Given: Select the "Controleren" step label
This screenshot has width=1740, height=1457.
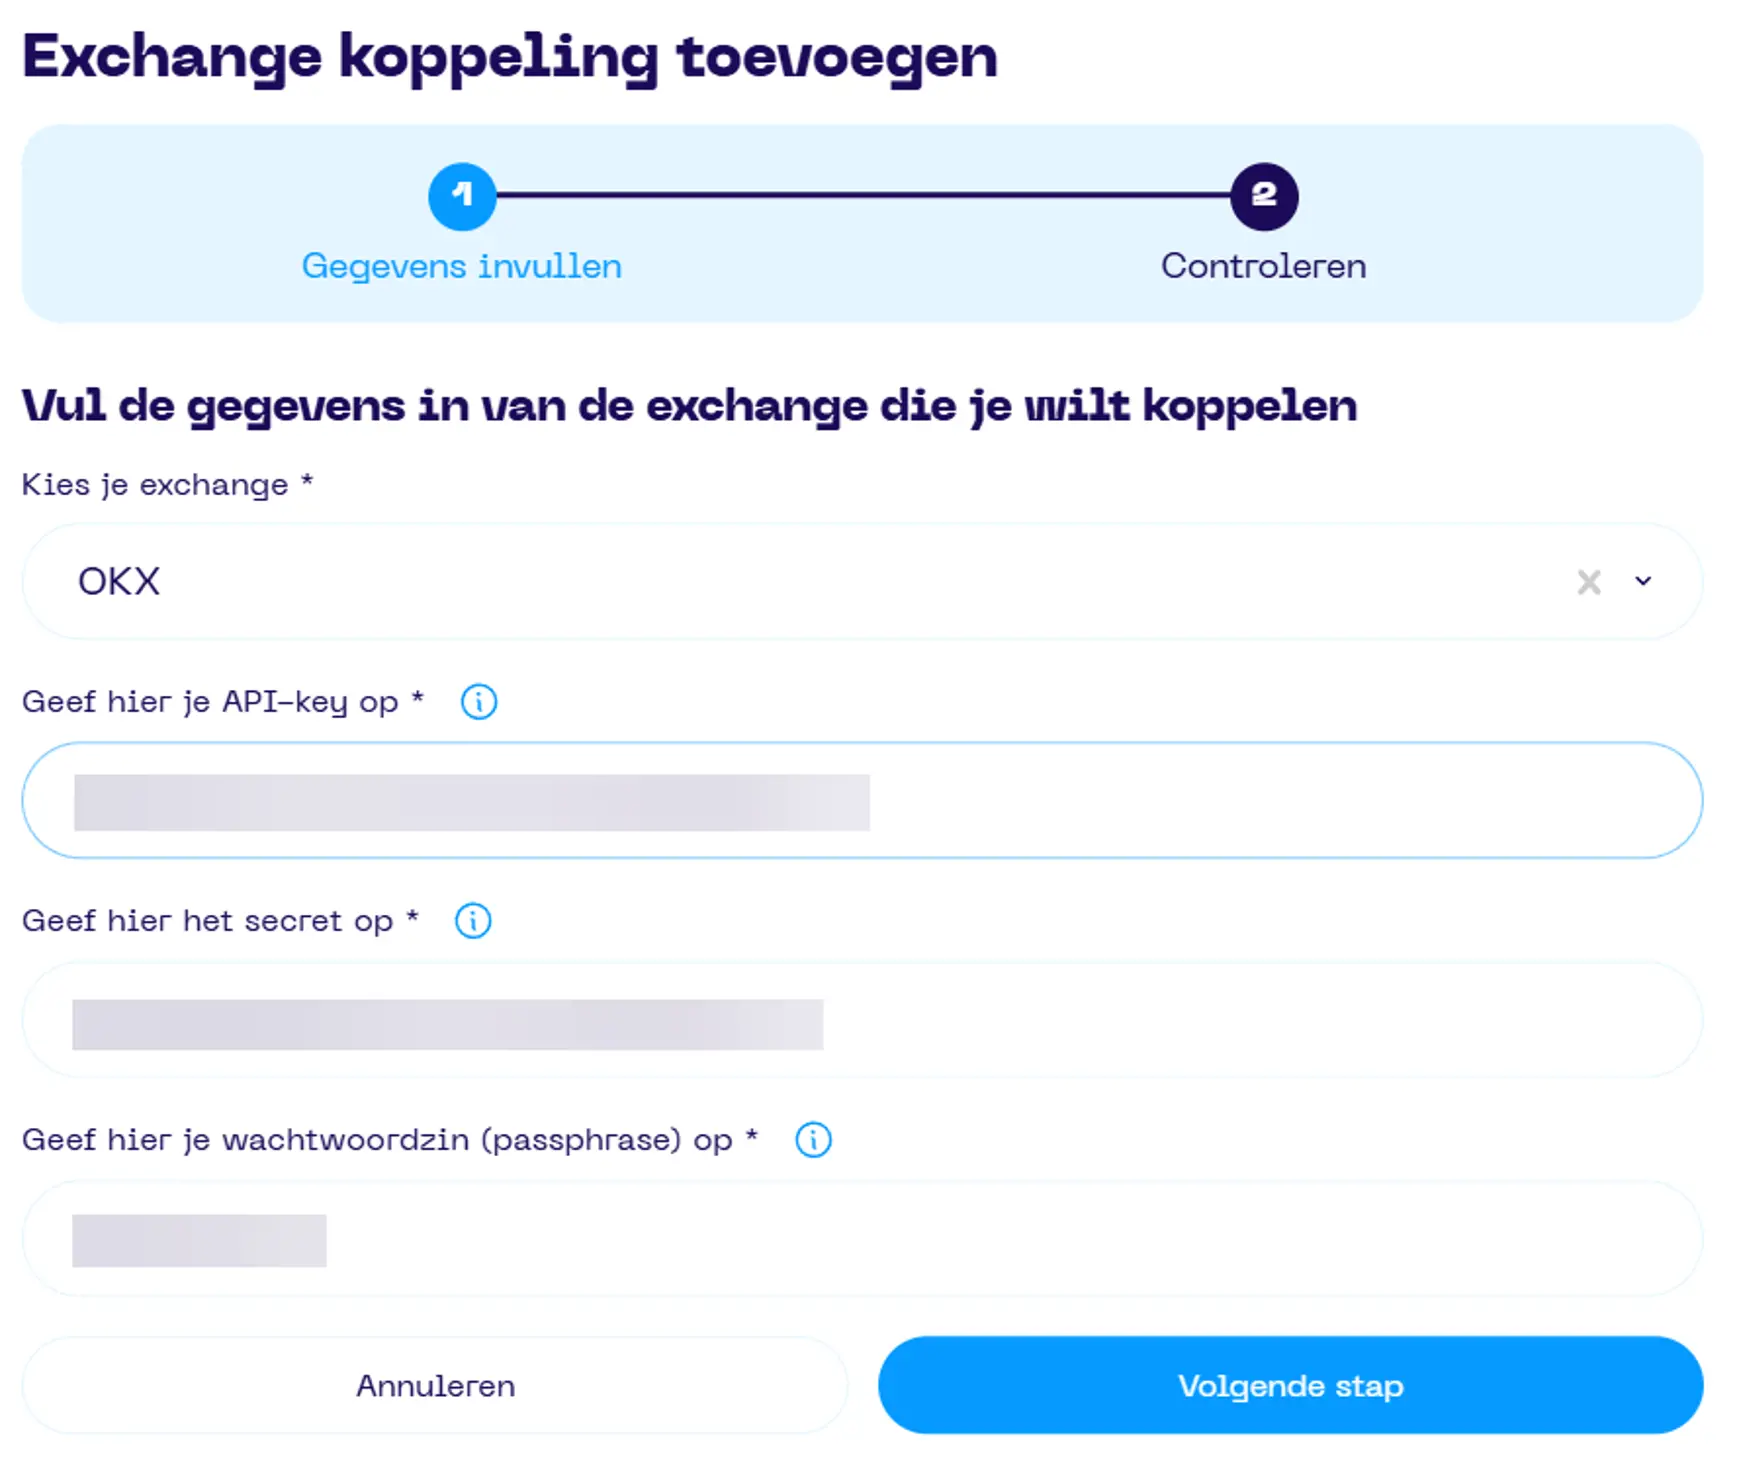Looking at the screenshot, I should pyautogui.click(x=1263, y=266).
